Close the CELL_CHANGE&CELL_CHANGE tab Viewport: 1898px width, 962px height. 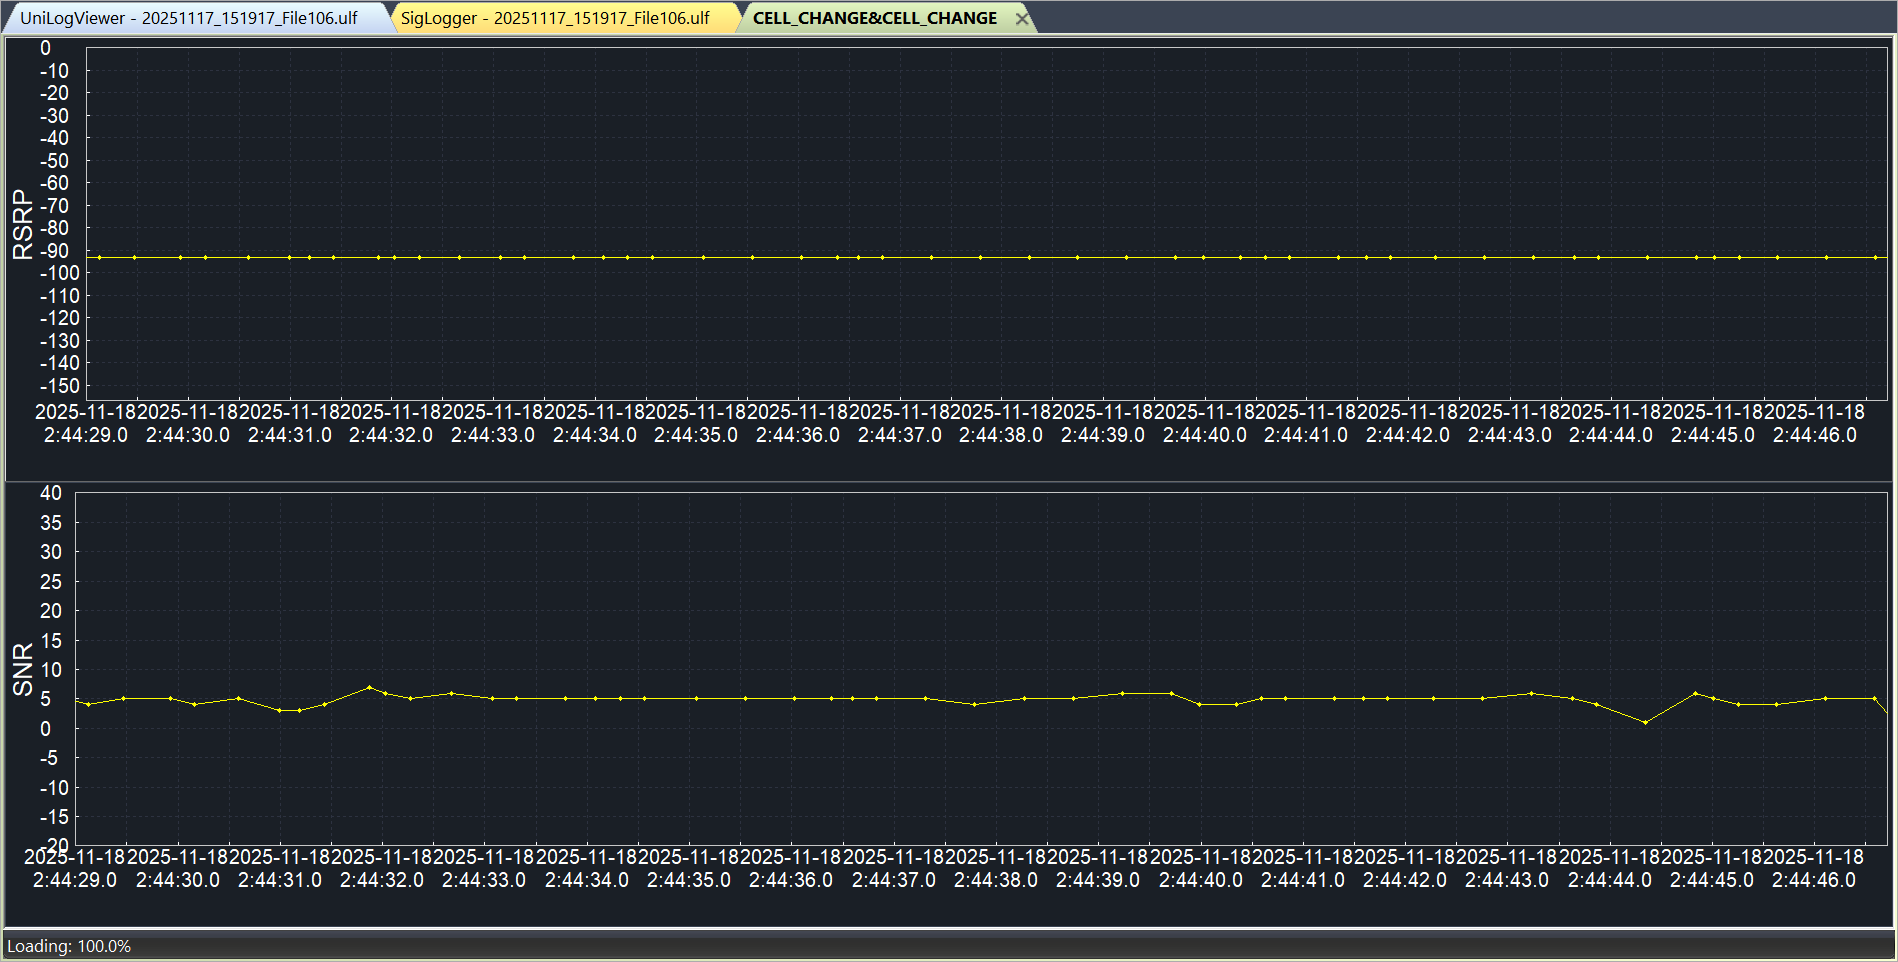point(1022,18)
